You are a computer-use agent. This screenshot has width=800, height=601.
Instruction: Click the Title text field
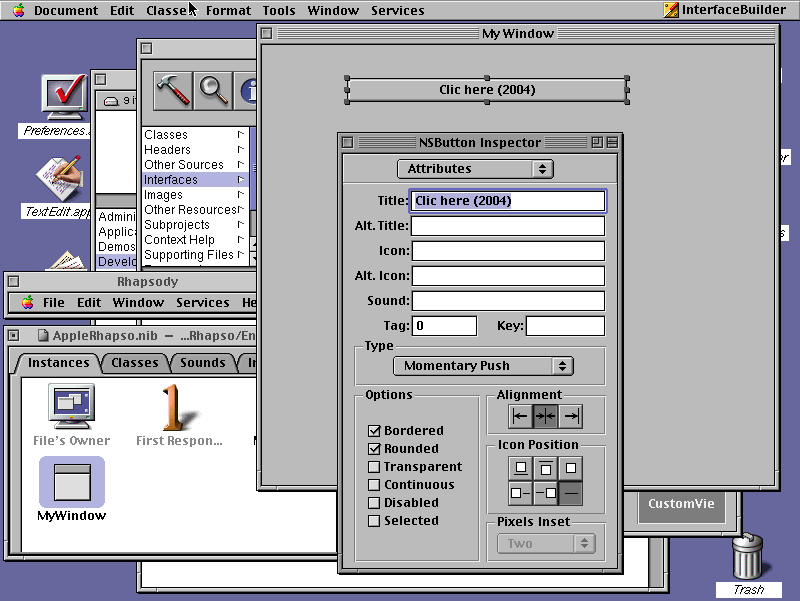tap(508, 201)
